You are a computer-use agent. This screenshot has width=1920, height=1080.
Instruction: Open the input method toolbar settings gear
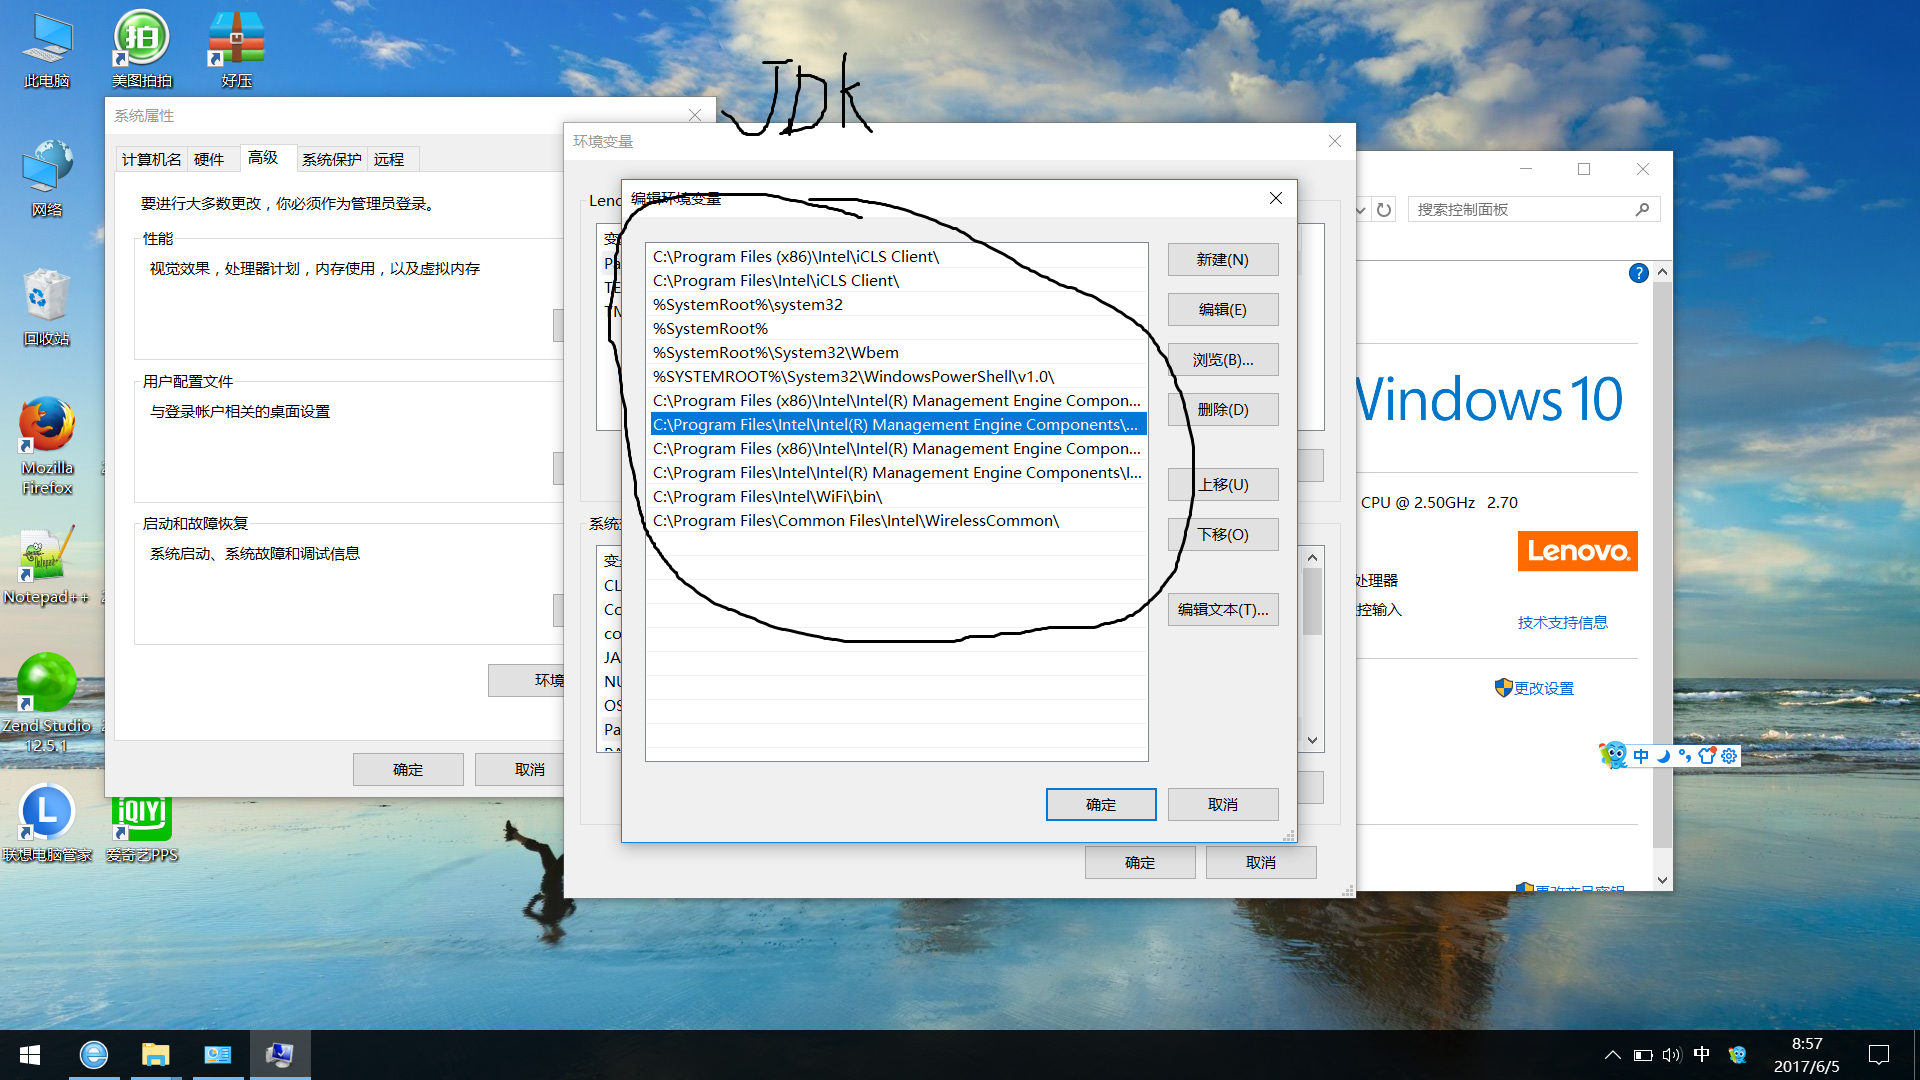point(1729,756)
